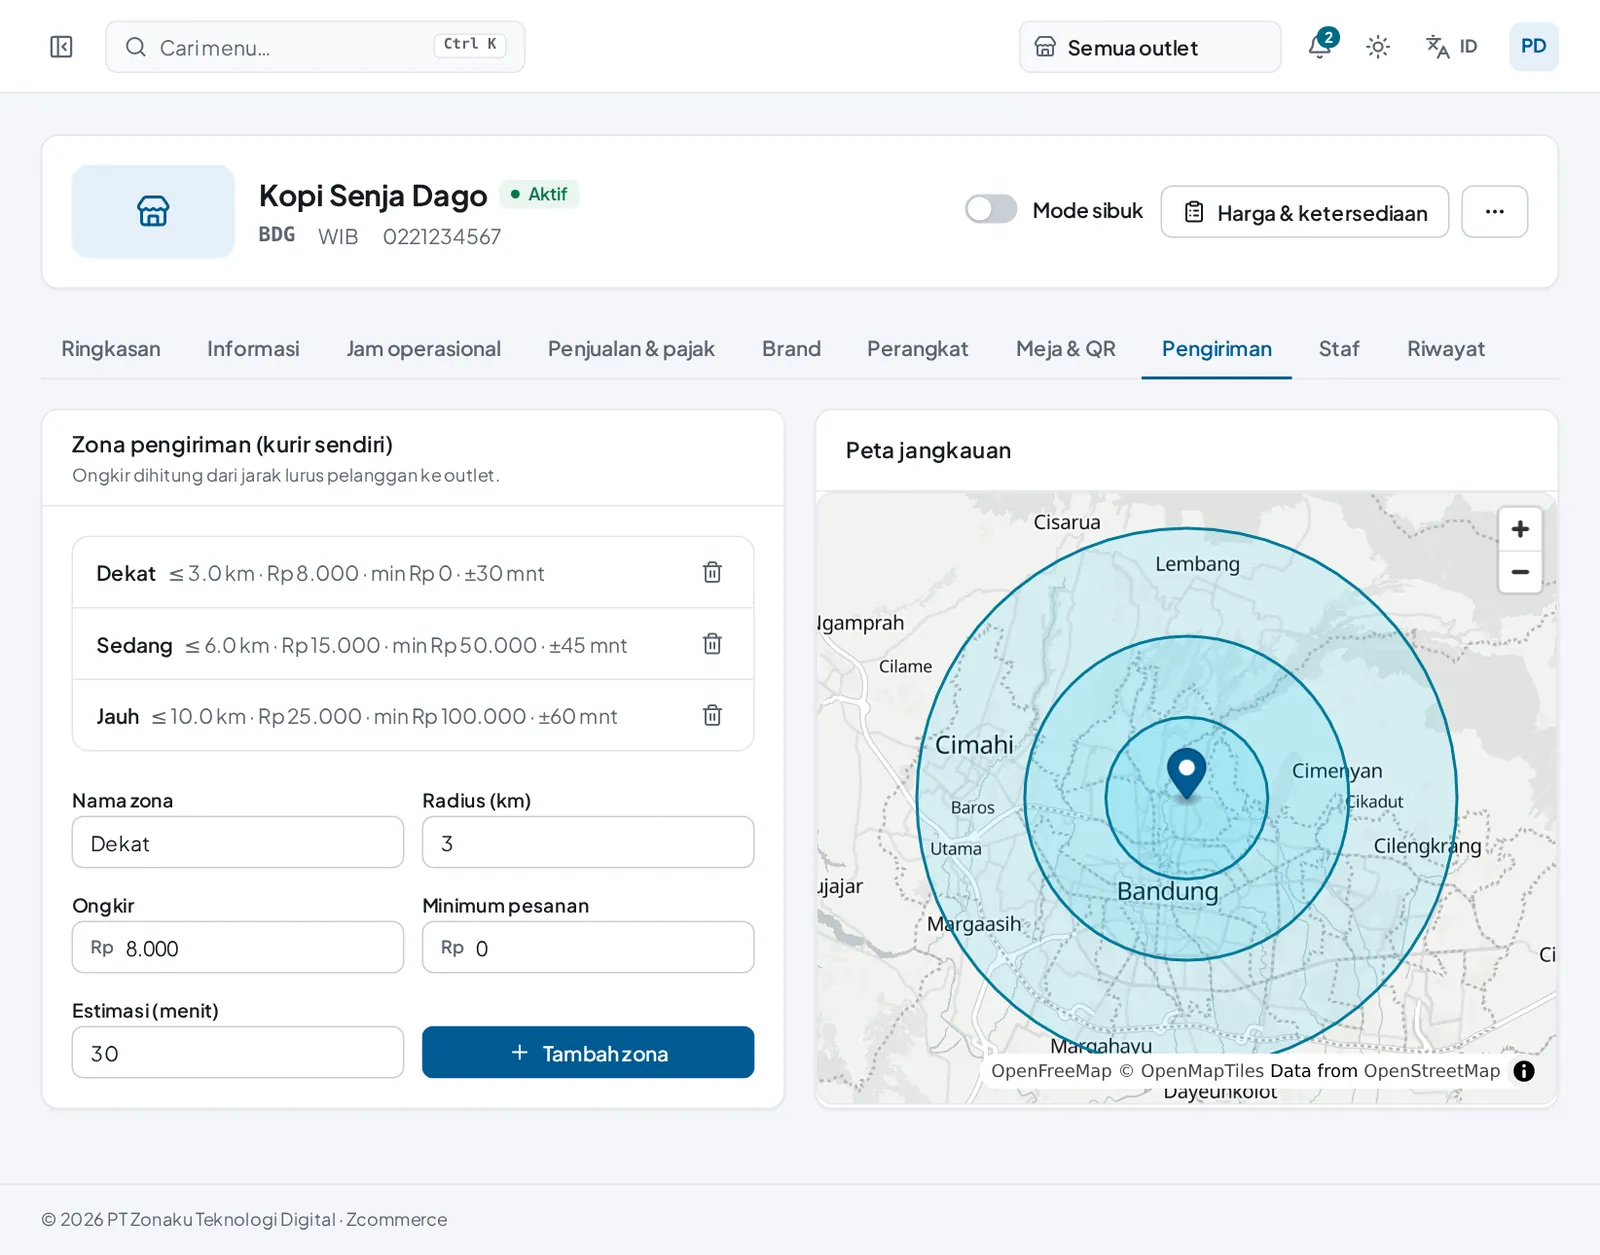
Task: Open the Semua outlet selector
Action: (1150, 47)
